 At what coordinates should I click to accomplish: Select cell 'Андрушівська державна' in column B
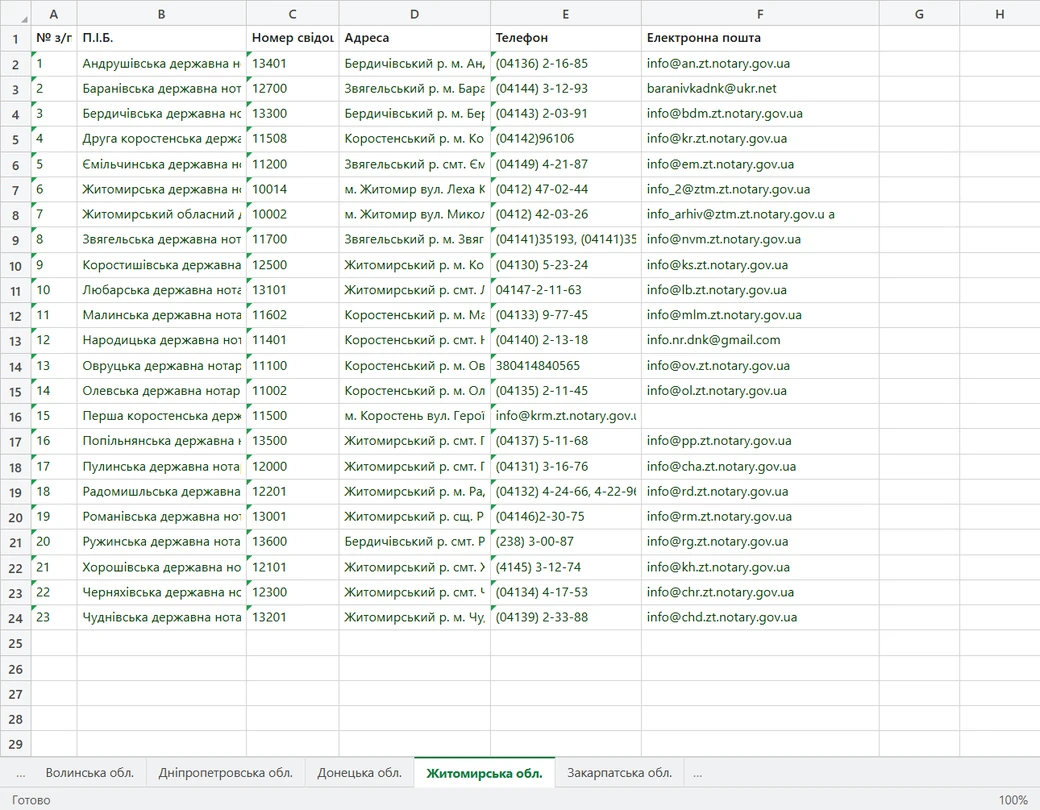click(x=161, y=64)
